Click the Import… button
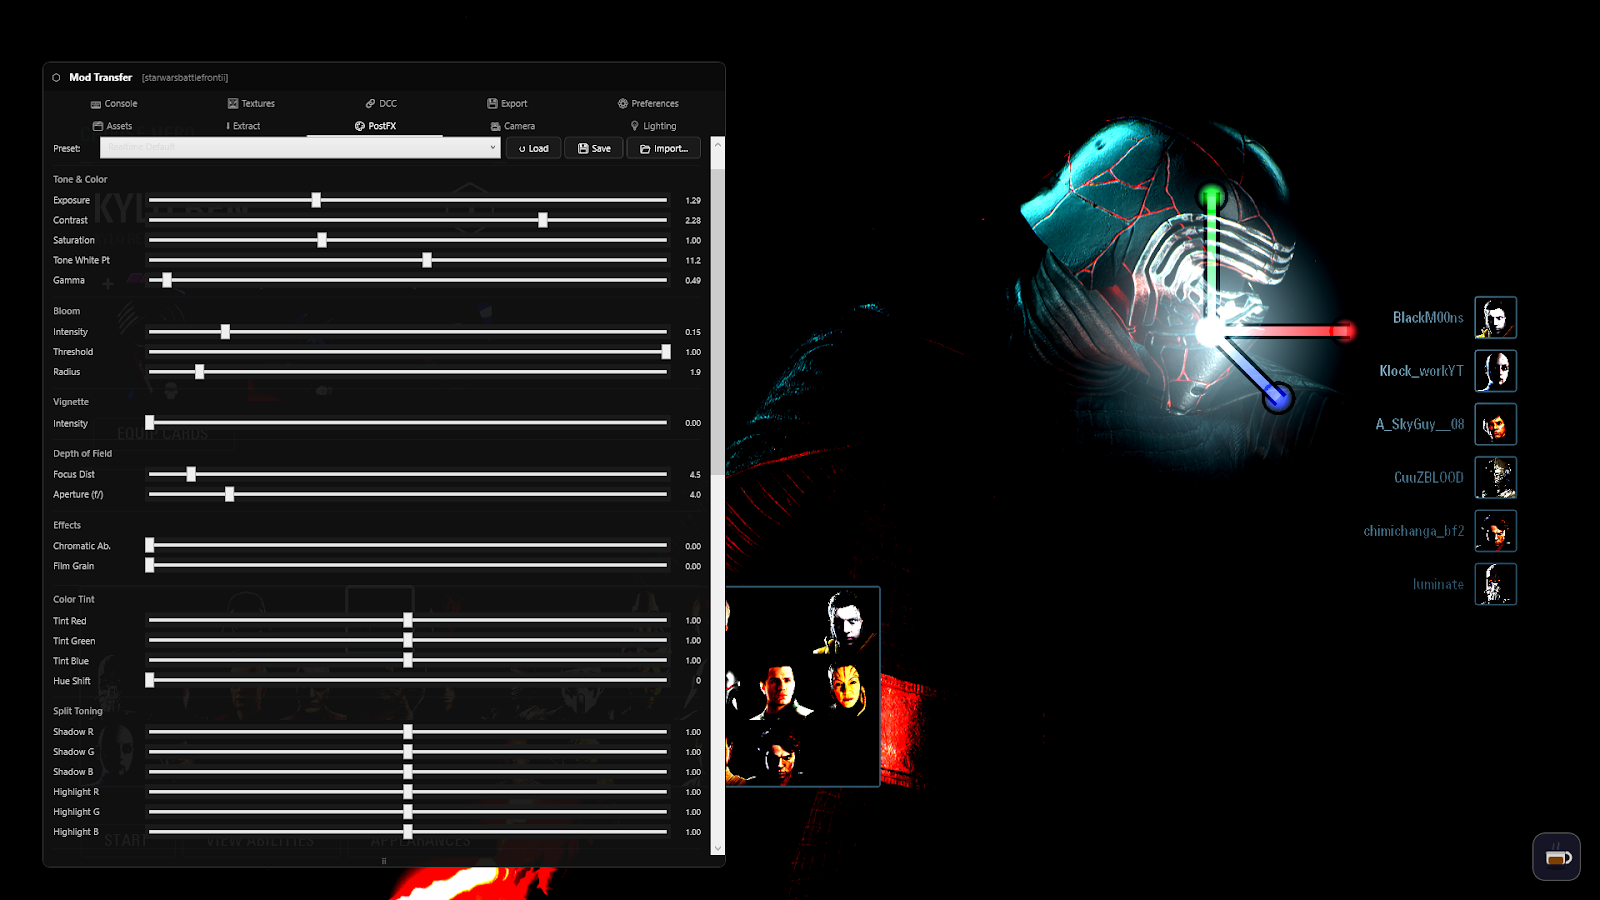The image size is (1600, 900). [663, 148]
